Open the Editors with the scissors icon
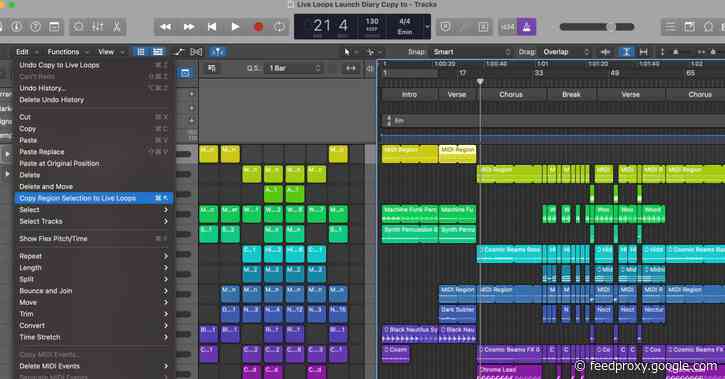 coord(117,27)
